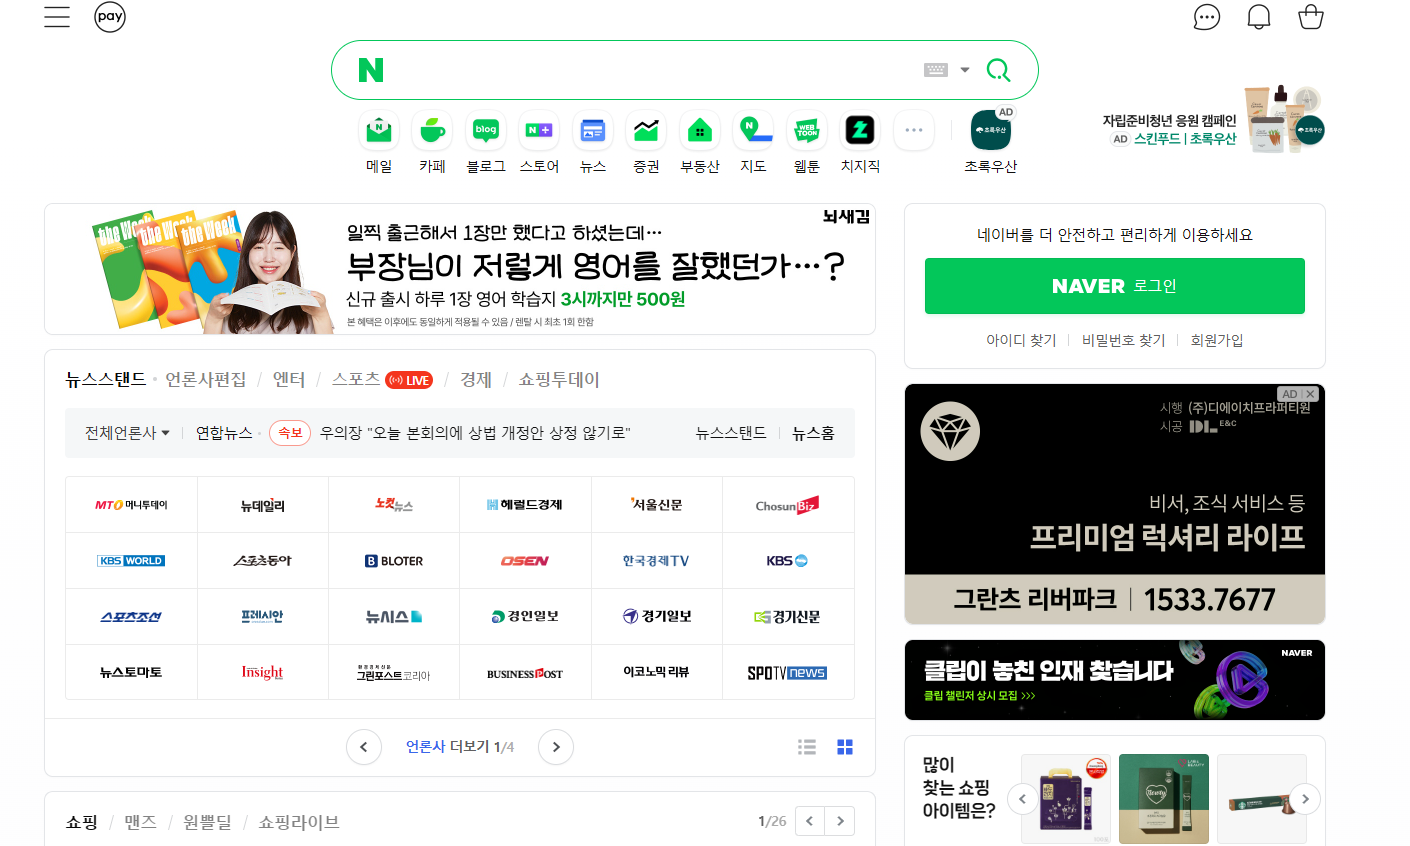
Task: Close the 그란츠 리버파크 ad with X
Action: [1310, 394]
